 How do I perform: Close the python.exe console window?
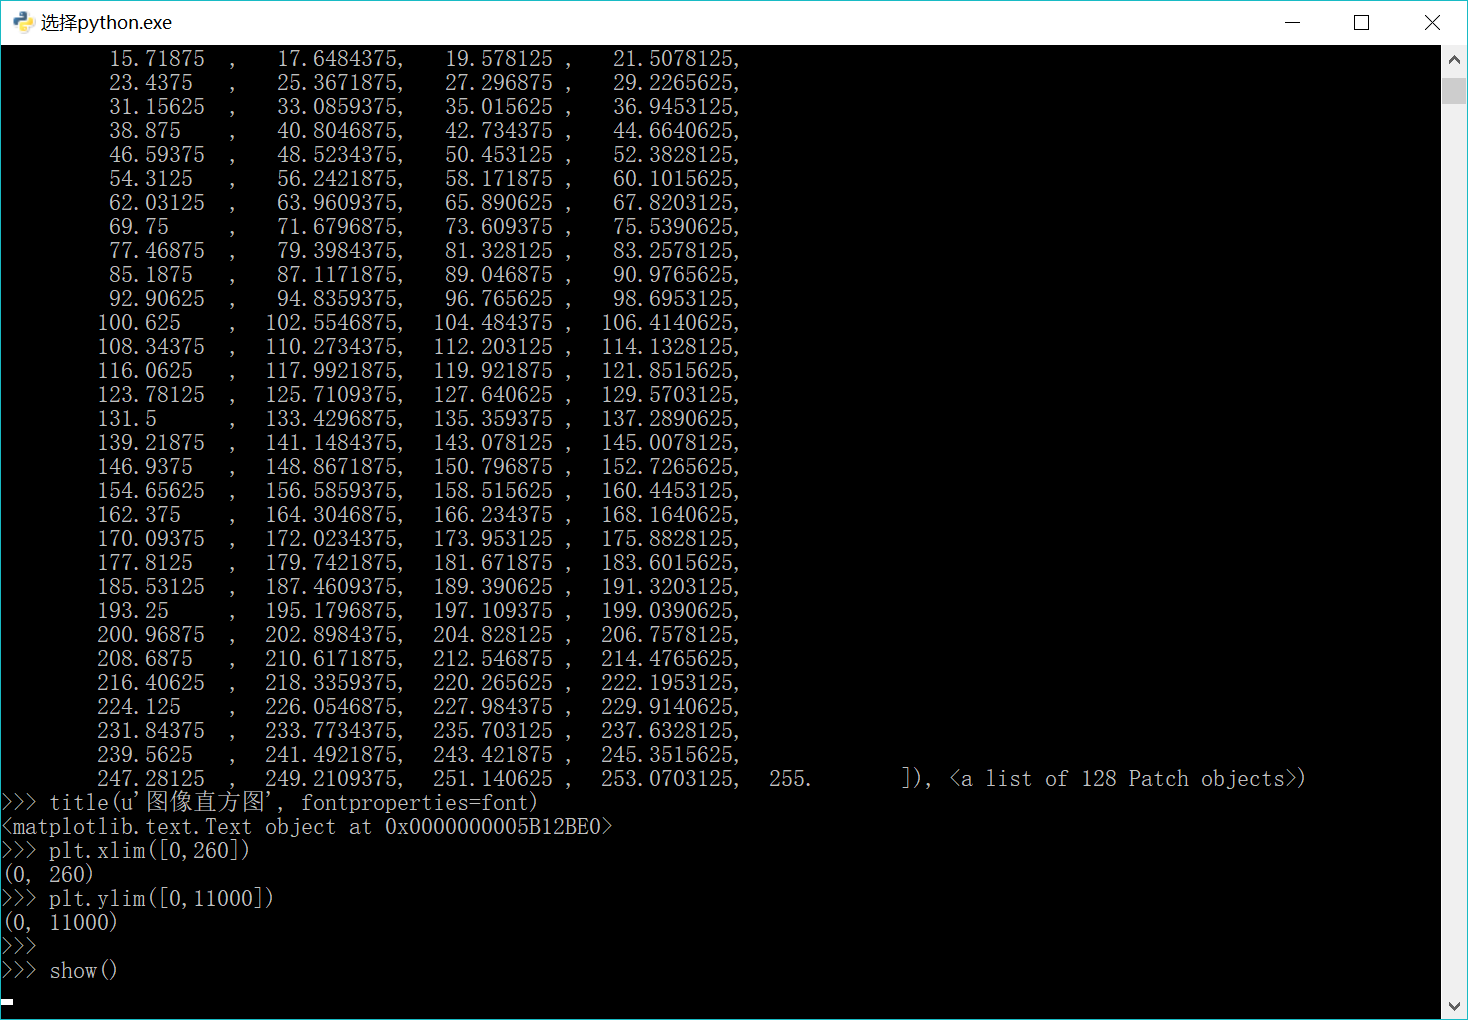click(x=1432, y=22)
